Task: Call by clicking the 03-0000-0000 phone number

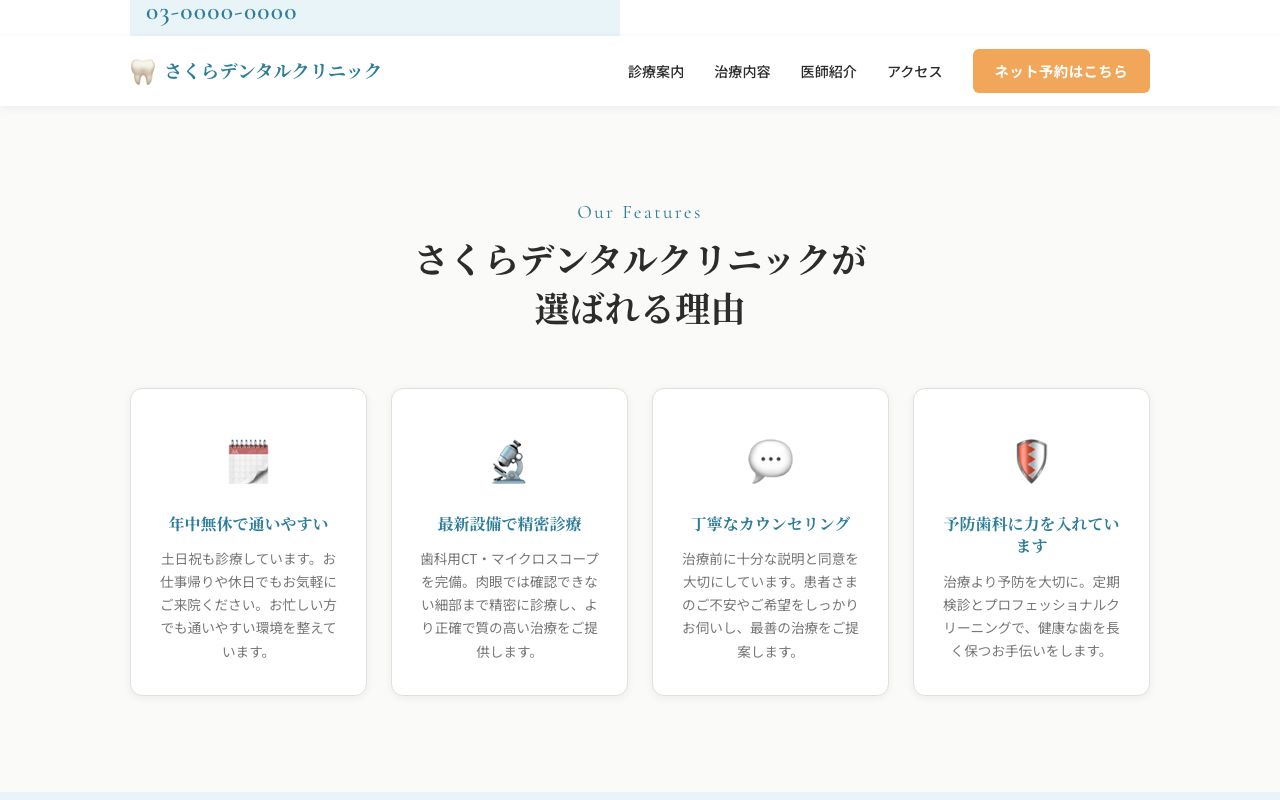Action: (221, 13)
